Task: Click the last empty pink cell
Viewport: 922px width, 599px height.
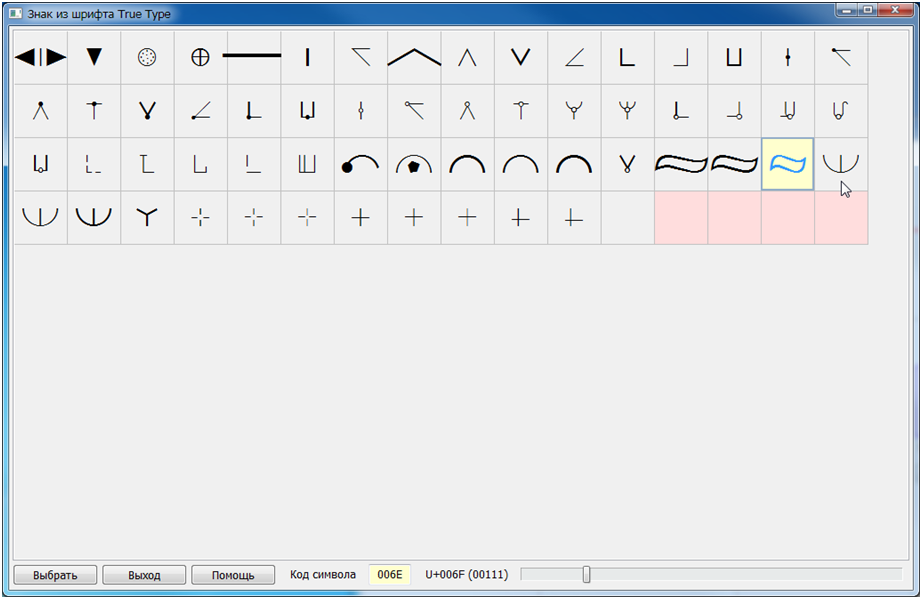Action: pos(841,217)
